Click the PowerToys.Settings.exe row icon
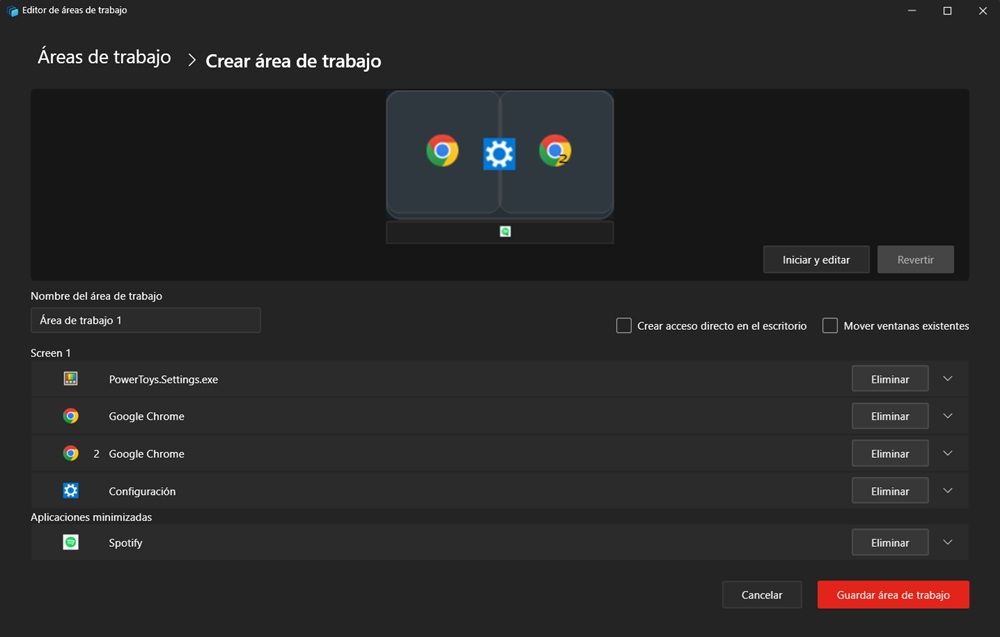The image size is (1000, 637). pyautogui.click(x=71, y=379)
